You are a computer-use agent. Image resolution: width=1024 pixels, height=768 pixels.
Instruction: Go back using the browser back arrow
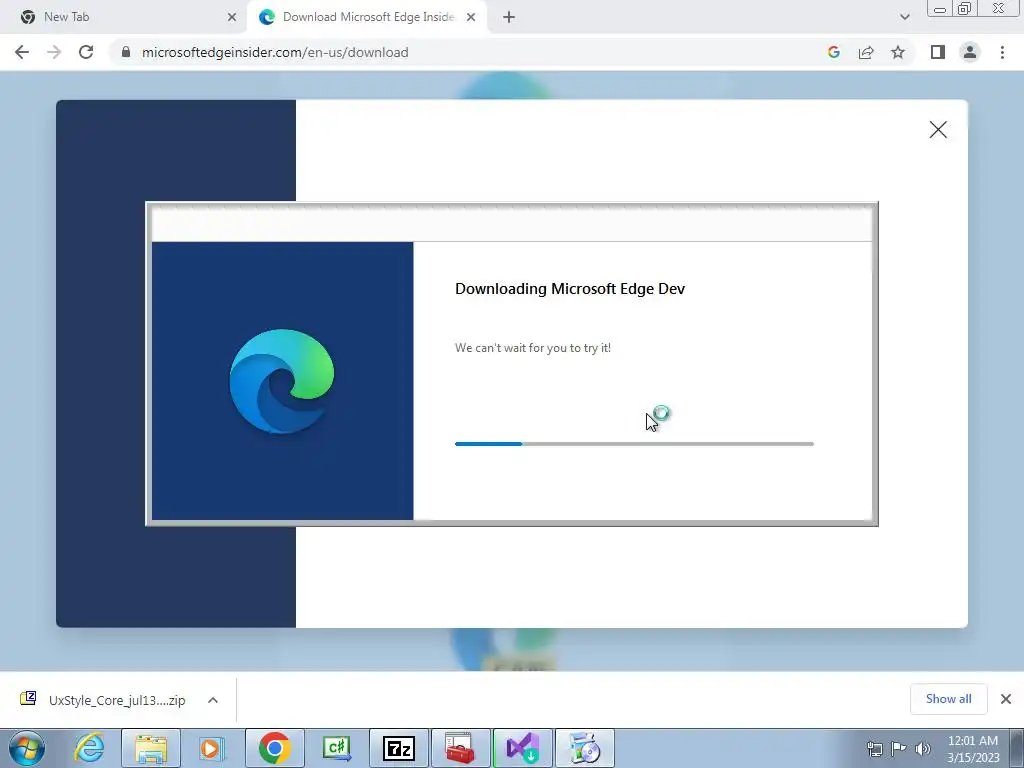pos(22,52)
